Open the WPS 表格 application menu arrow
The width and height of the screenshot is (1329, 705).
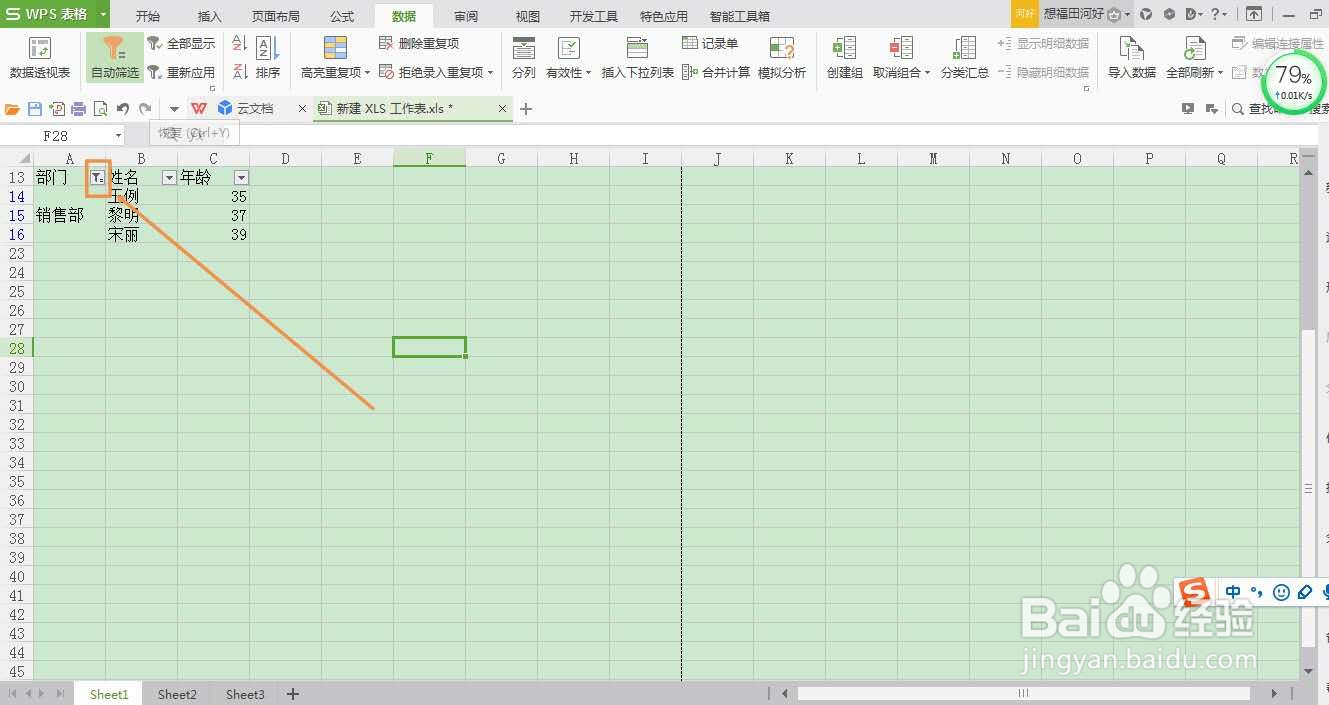103,14
